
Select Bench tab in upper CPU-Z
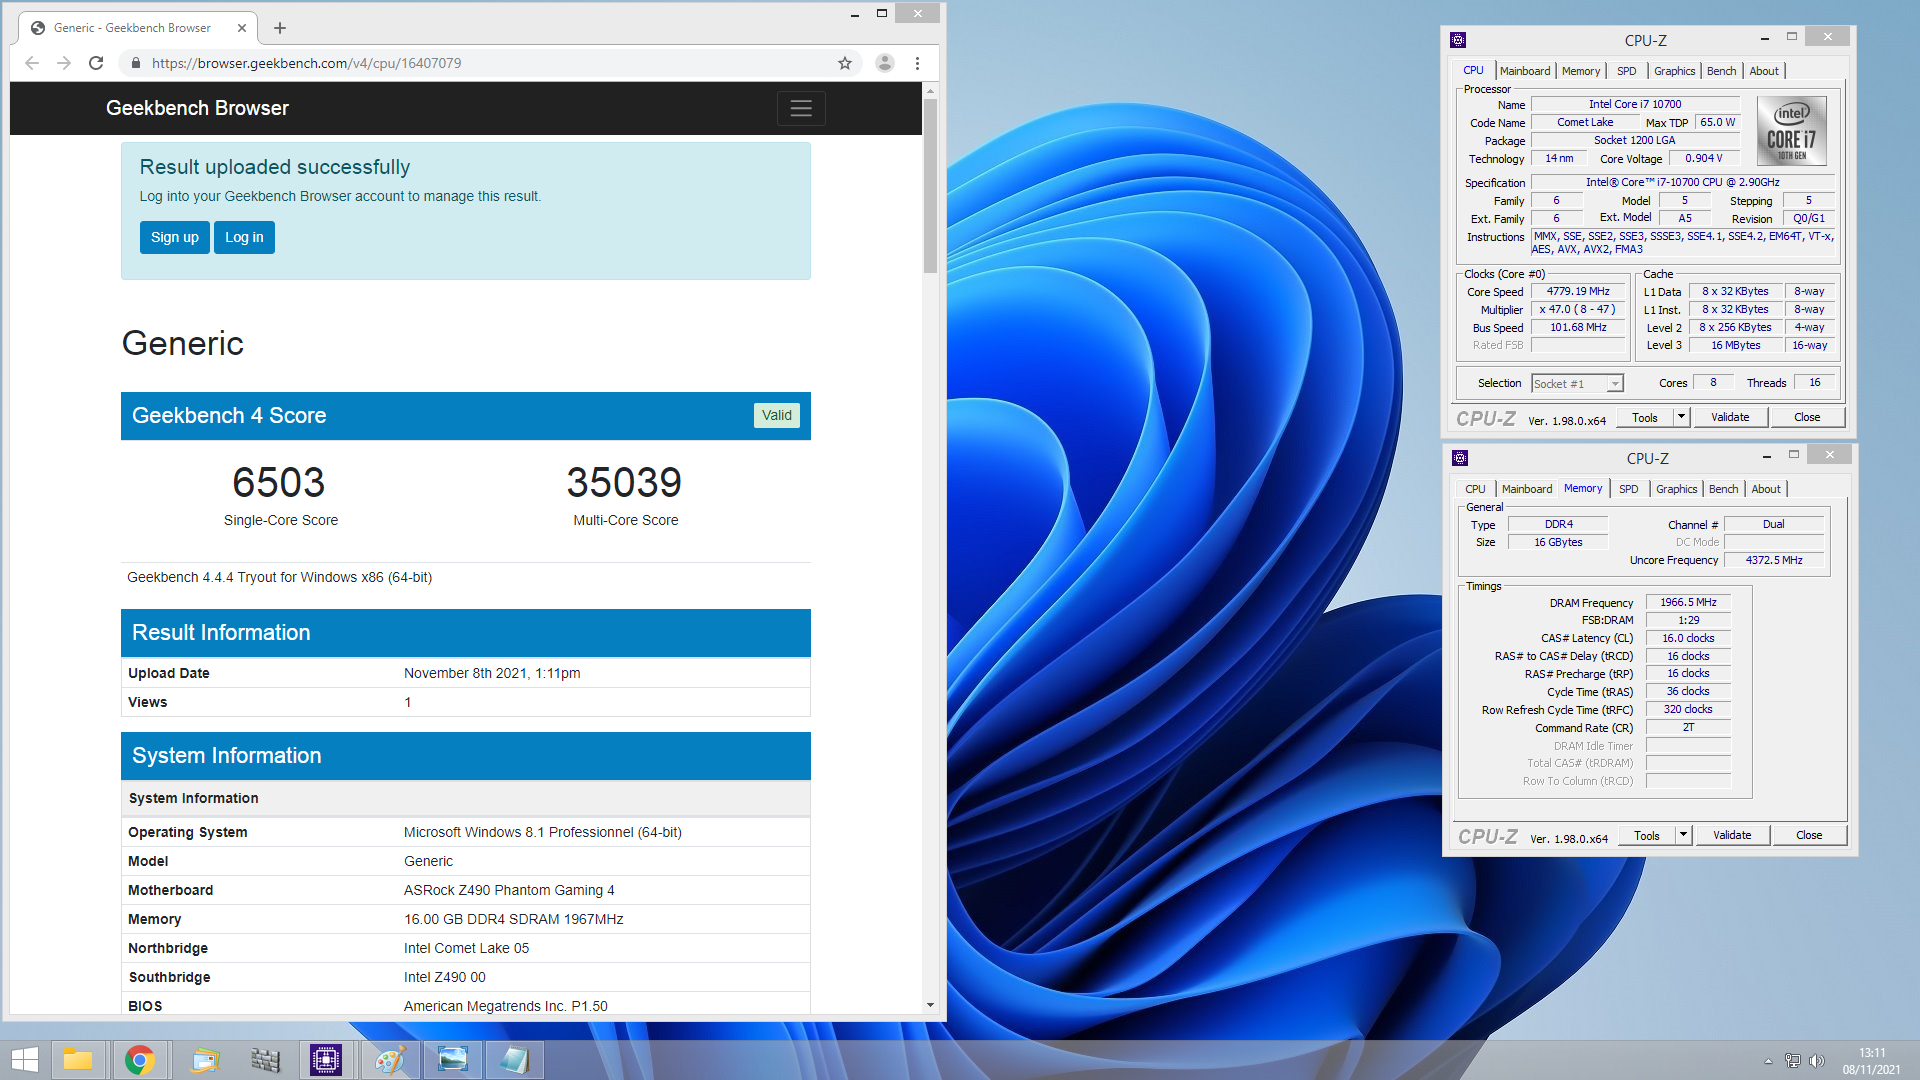(x=1721, y=71)
